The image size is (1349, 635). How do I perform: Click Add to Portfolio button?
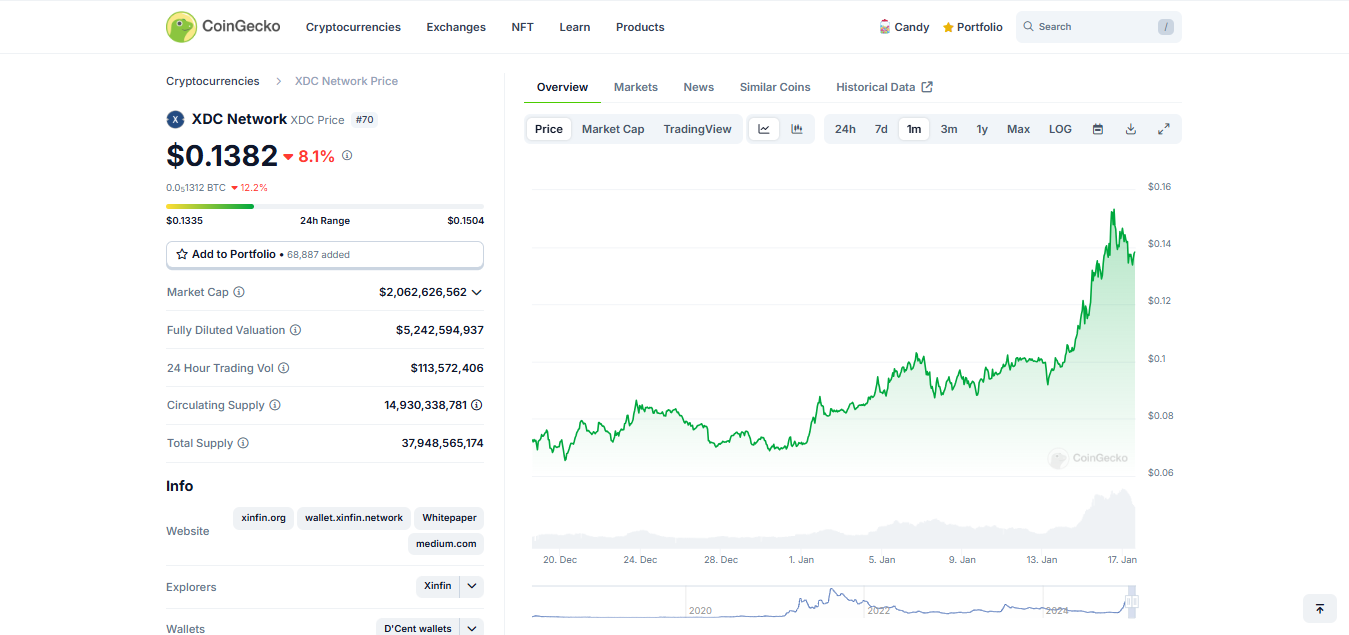[325, 255]
